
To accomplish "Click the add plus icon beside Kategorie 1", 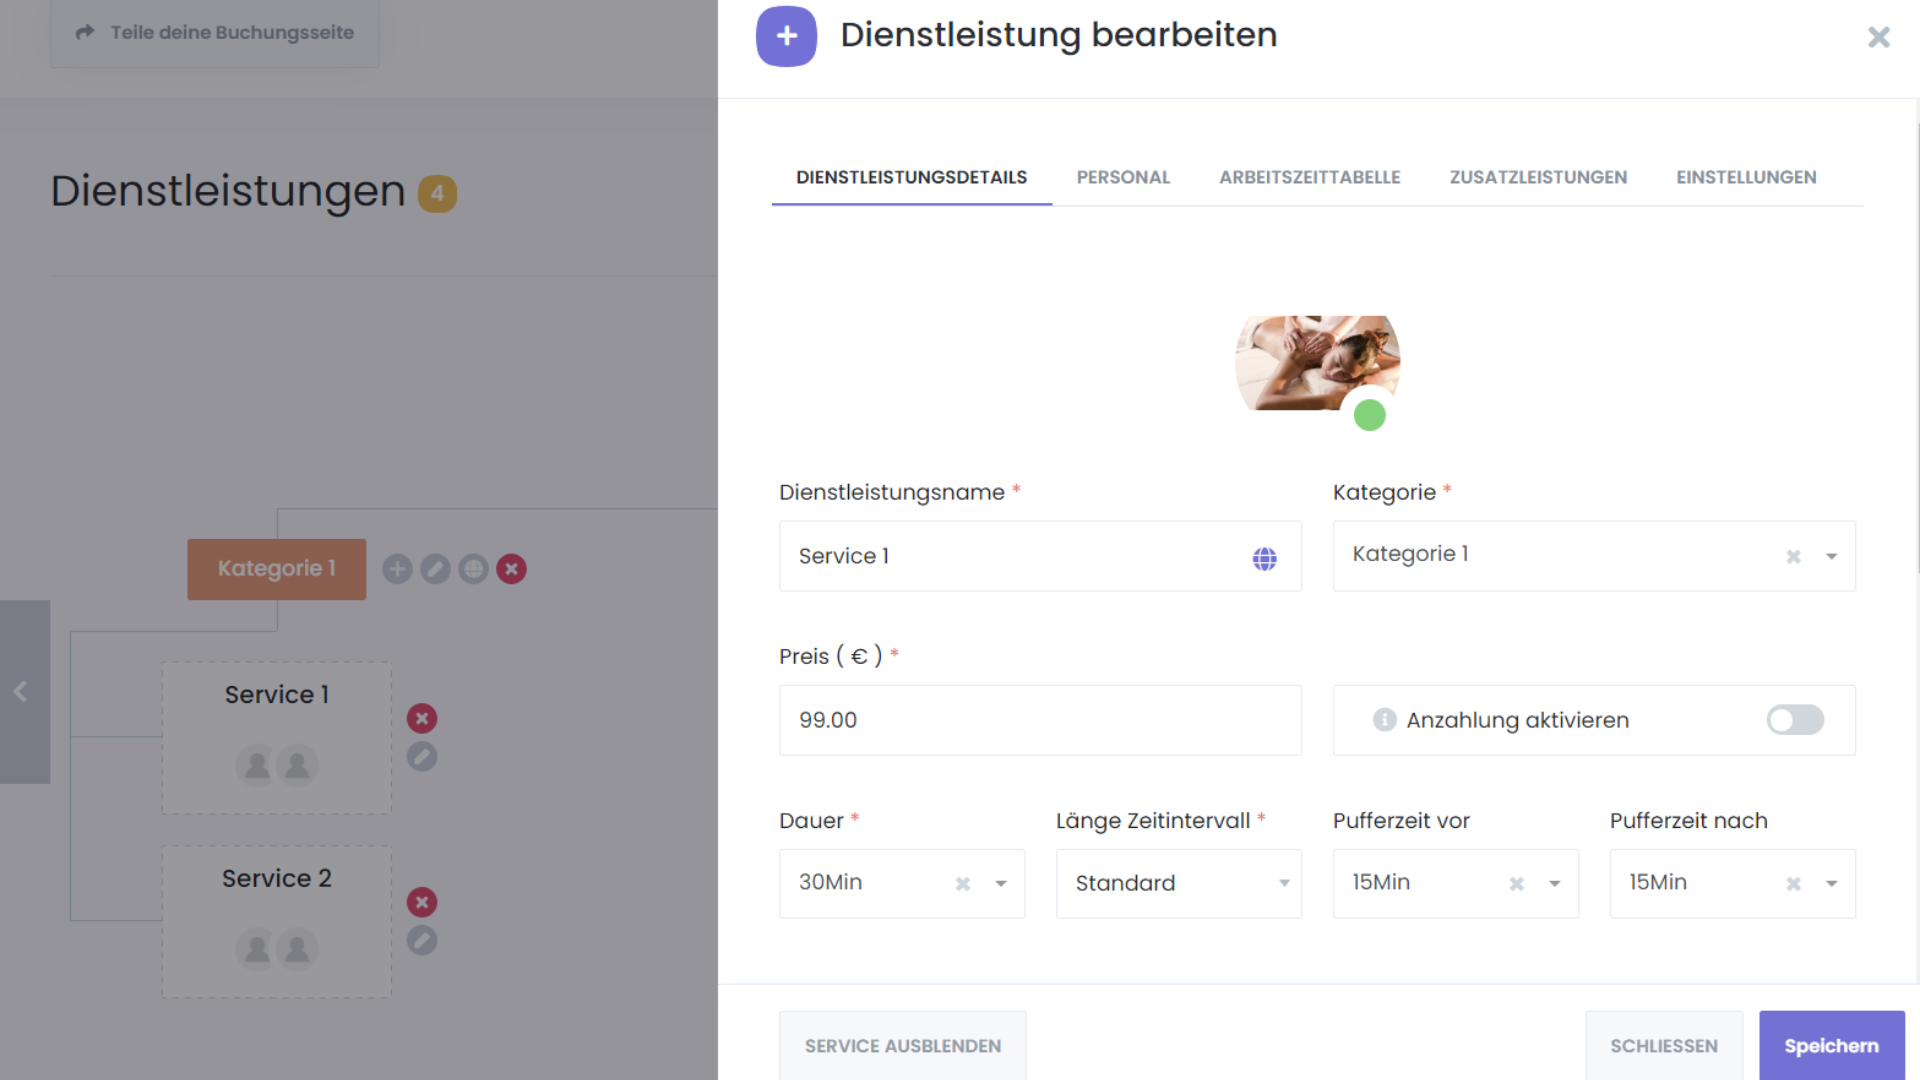I will 397,569.
